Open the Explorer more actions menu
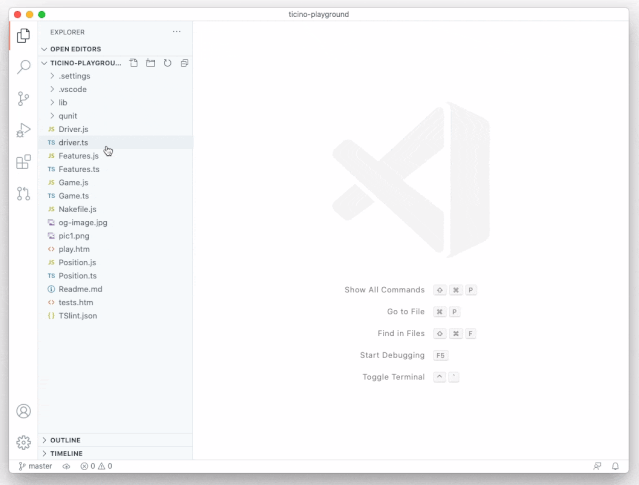Image resolution: width=639 pixels, height=485 pixels. coord(177,32)
